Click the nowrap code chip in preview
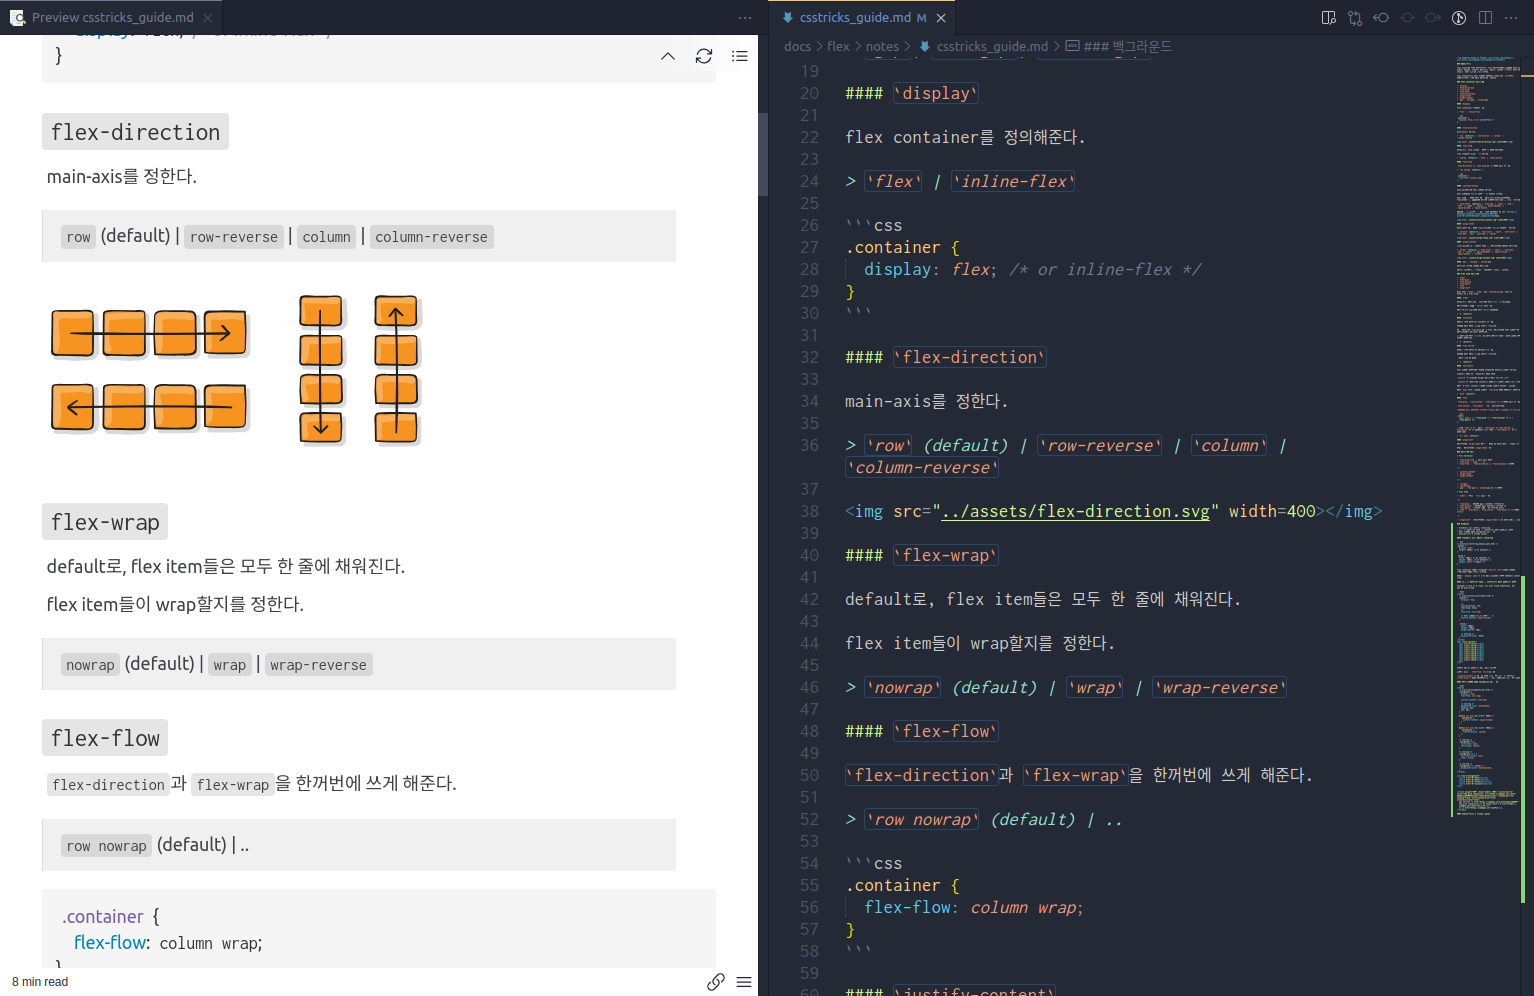Image resolution: width=1534 pixels, height=996 pixels. 90,665
